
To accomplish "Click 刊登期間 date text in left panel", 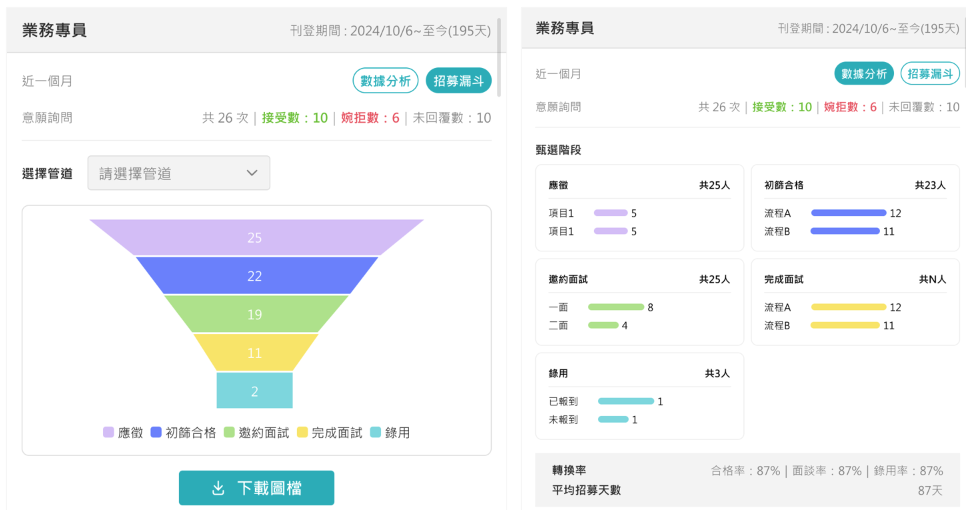I will [391, 31].
